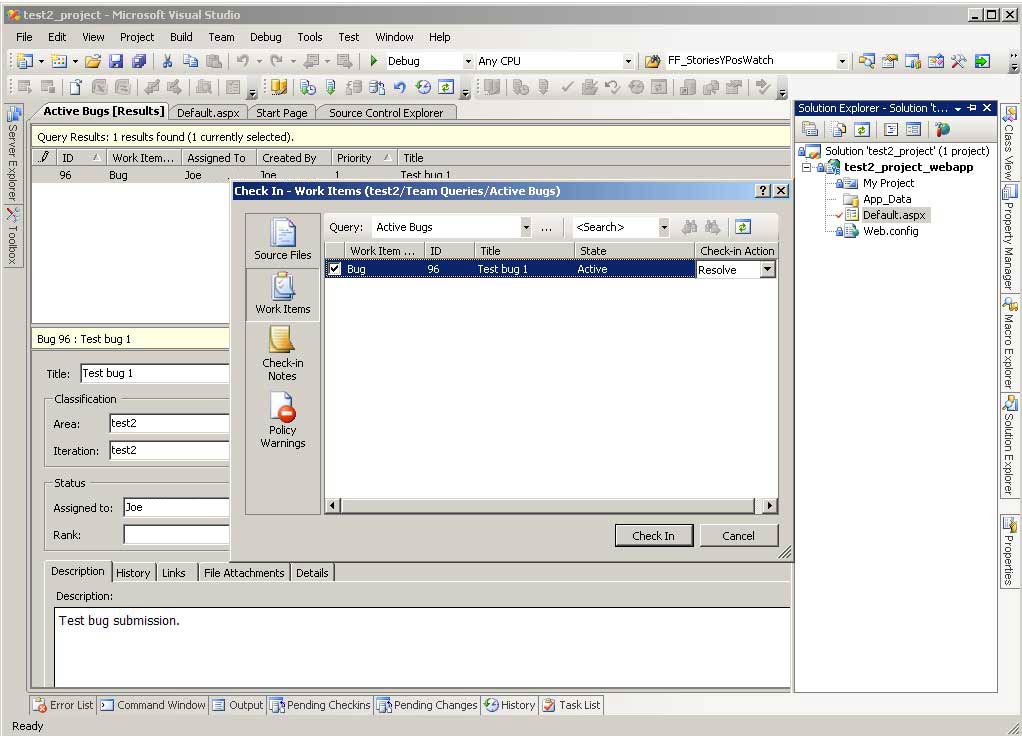Click the Copy icon in main toolbar
This screenshot has width=1022, height=736.
tap(190, 61)
